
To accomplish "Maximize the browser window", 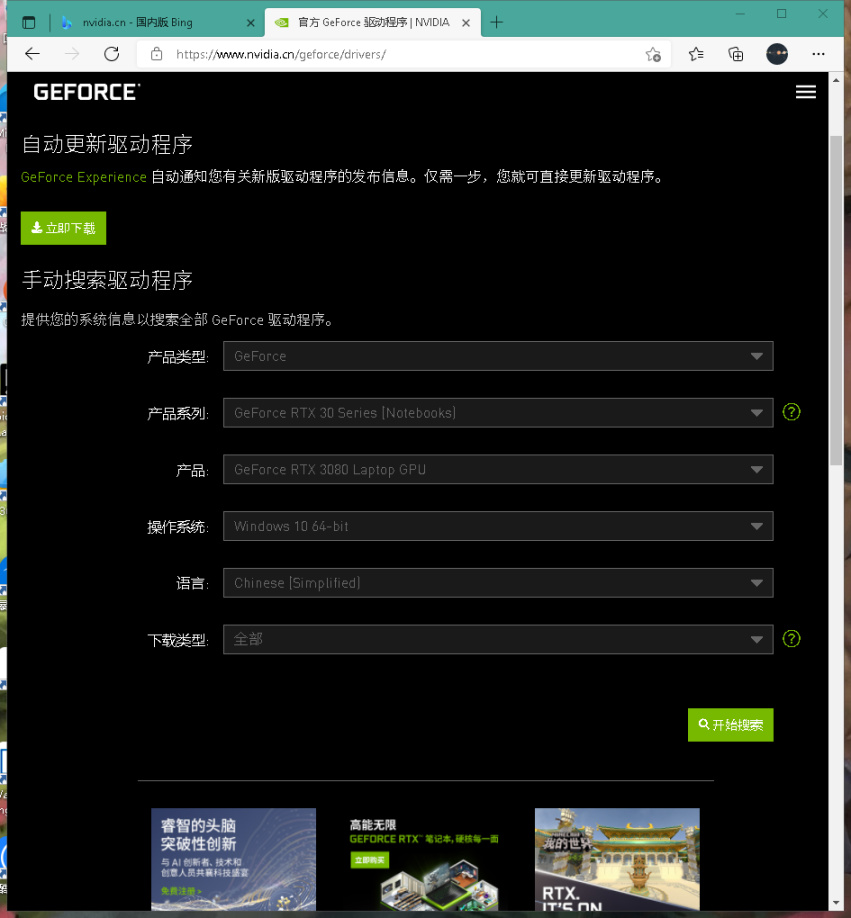I will pyautogui.click(x=781, y=13).
